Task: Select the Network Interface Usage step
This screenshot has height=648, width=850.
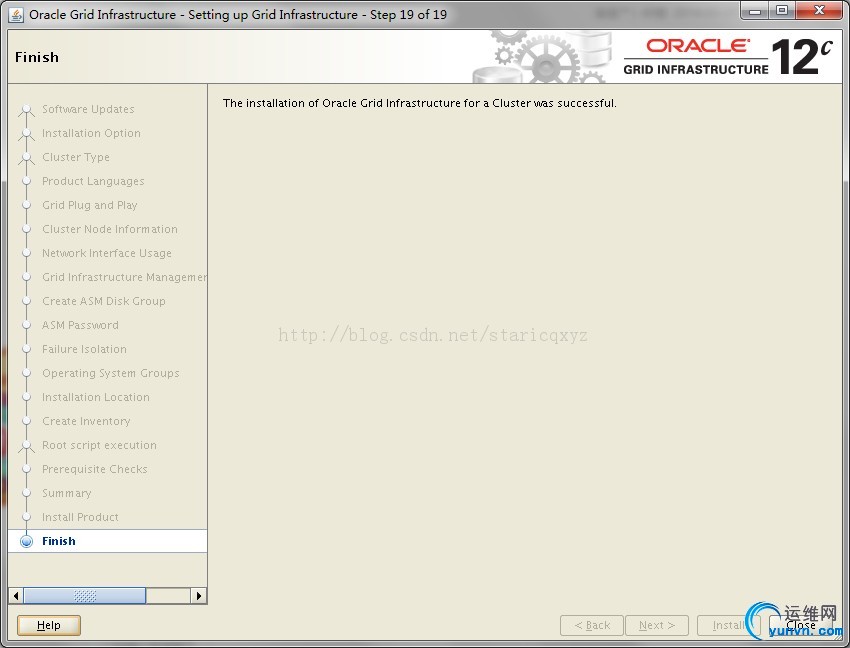Action: coord(107,253)
